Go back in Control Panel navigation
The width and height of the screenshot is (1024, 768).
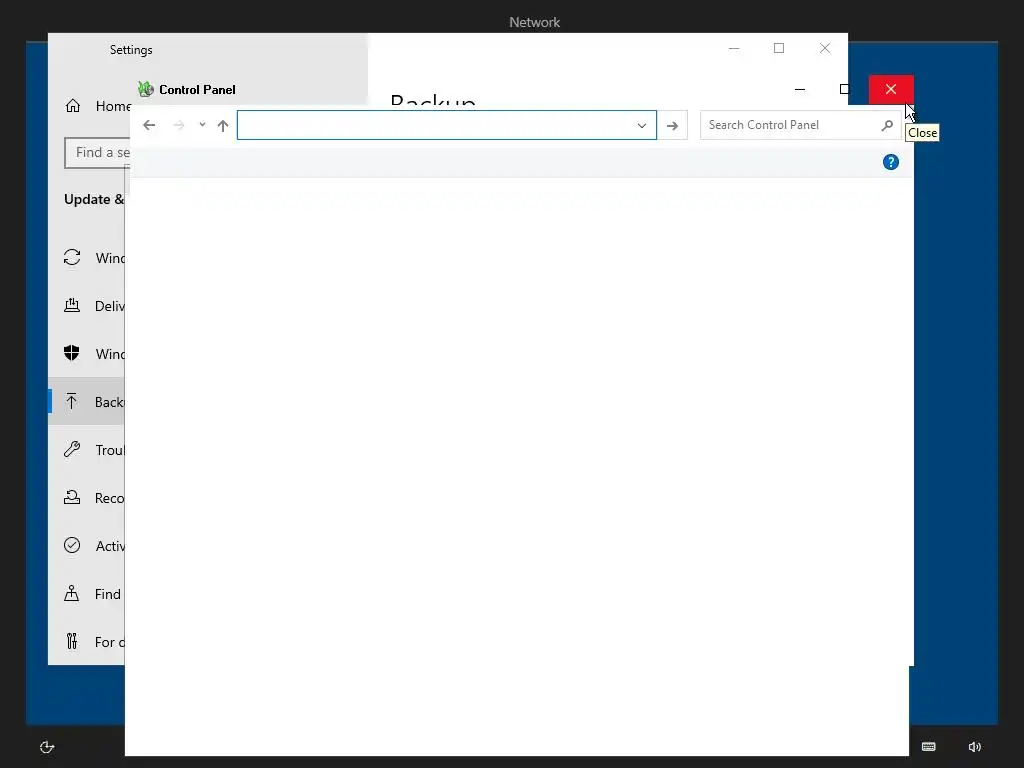[x=149, y=125]
